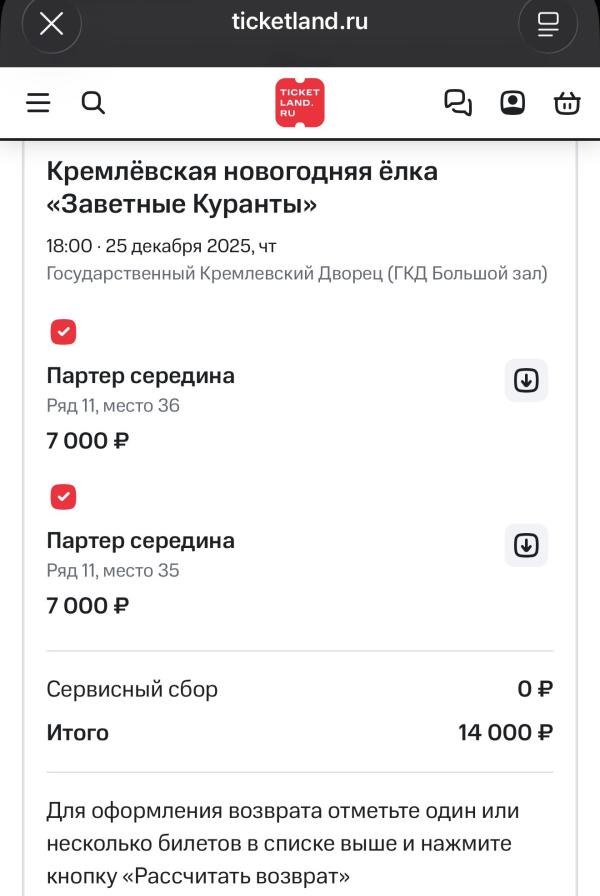The width and height of the screenshot is (600, 896).
Task: Open the shopping basket icon
Action: tap(567, 103)
